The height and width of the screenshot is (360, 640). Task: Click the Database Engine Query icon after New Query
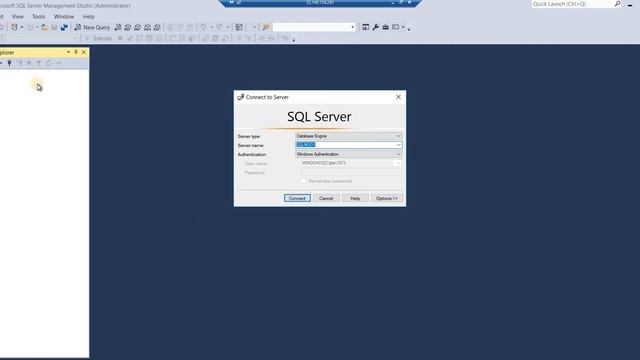pyautogui.click(x=118, y=27)
